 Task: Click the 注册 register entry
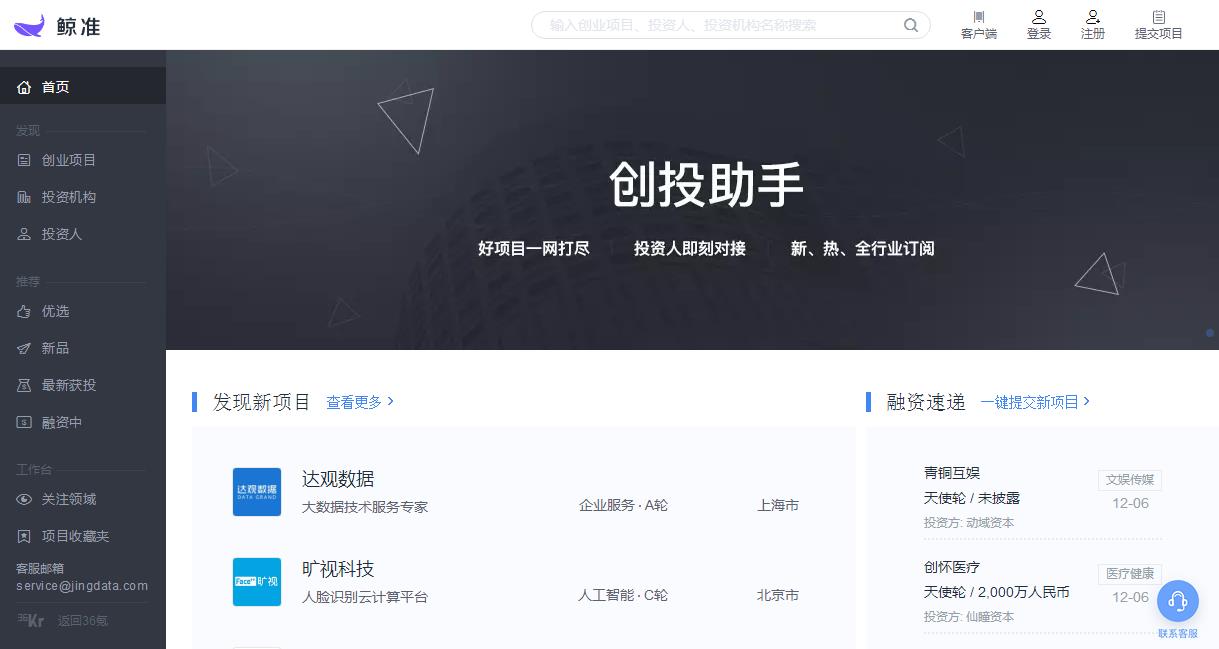click(1092, 25)
